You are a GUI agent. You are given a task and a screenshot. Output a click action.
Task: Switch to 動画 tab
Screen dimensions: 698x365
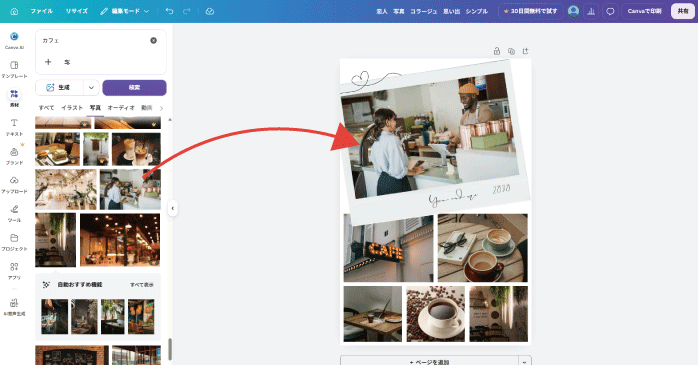(147, 108)
